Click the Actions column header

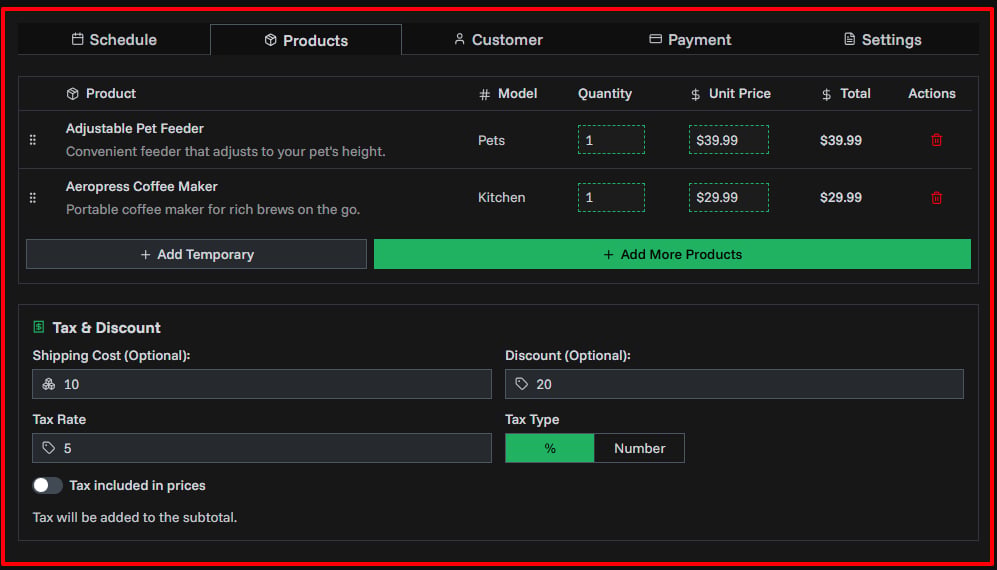(932, 94)
